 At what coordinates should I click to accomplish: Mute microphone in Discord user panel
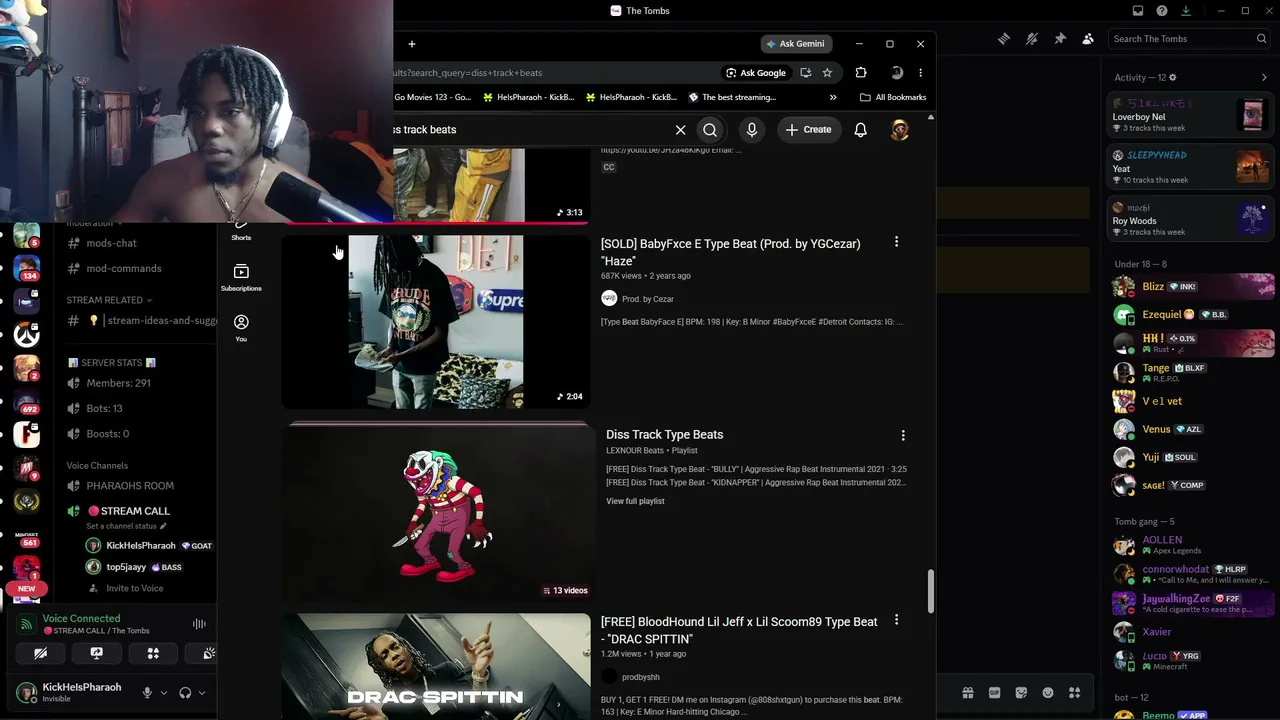pyautogui.click(x=147, y=693)
